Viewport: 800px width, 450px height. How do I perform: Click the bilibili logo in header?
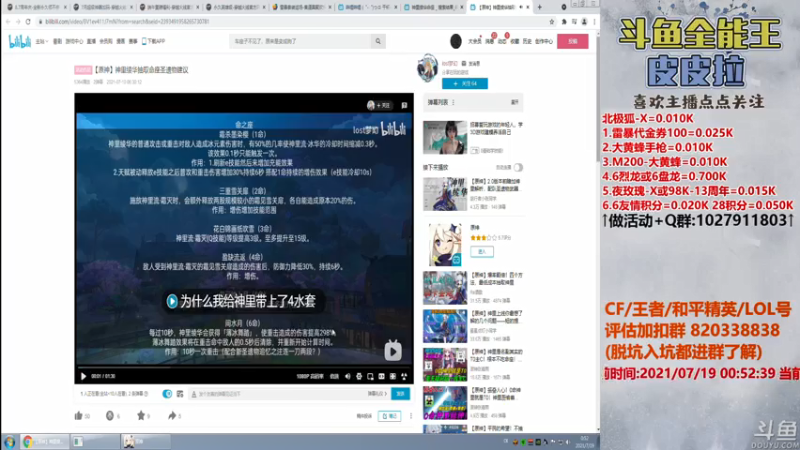(x=20, y=41)
